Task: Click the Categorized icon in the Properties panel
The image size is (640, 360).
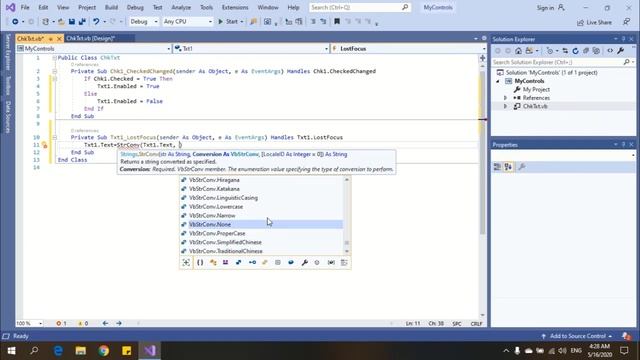Action: 497,167
